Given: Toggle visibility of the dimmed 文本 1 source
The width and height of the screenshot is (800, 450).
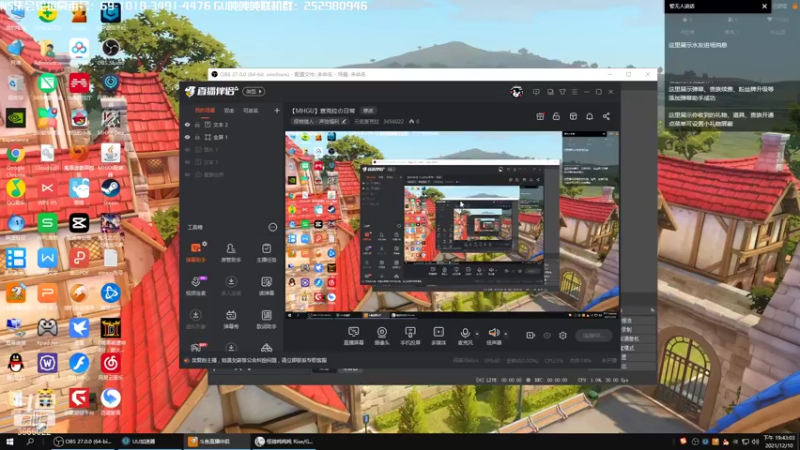Looking at the screenshot, I should [x=187, y=162].
